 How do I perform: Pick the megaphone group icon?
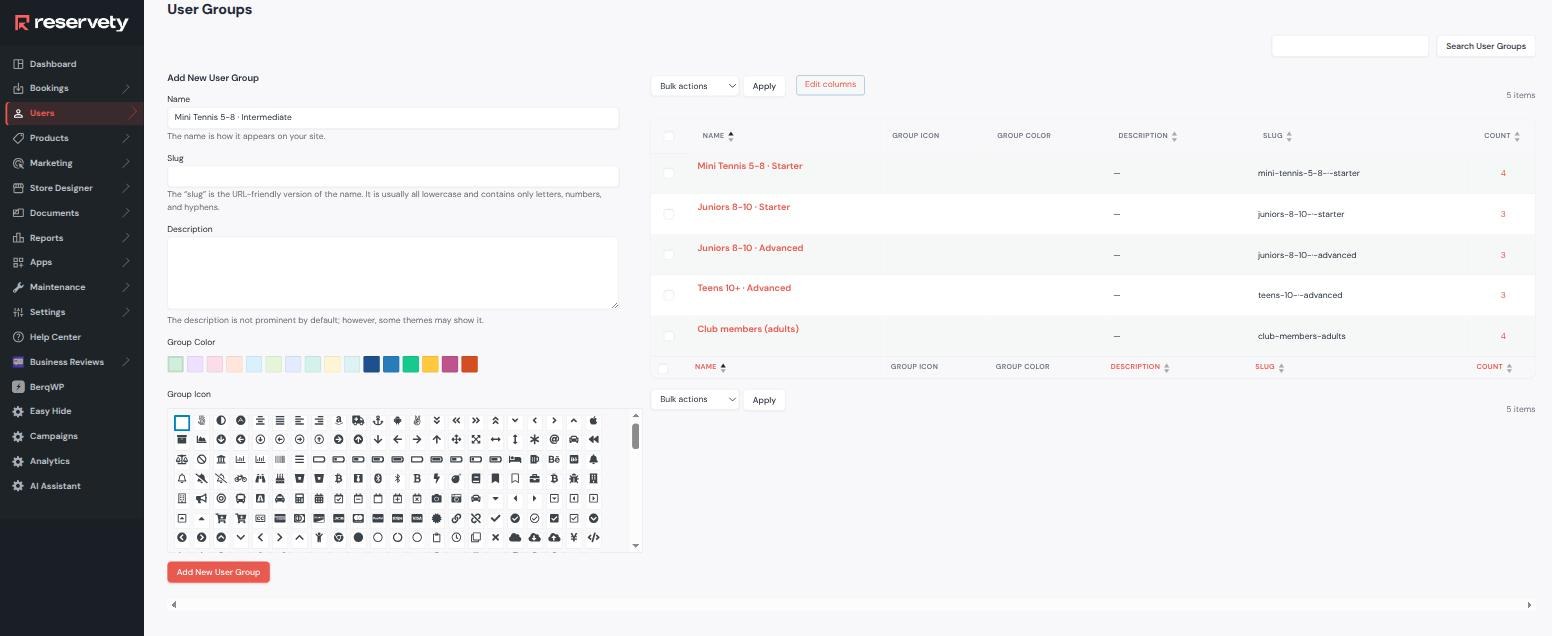(202, 499)
